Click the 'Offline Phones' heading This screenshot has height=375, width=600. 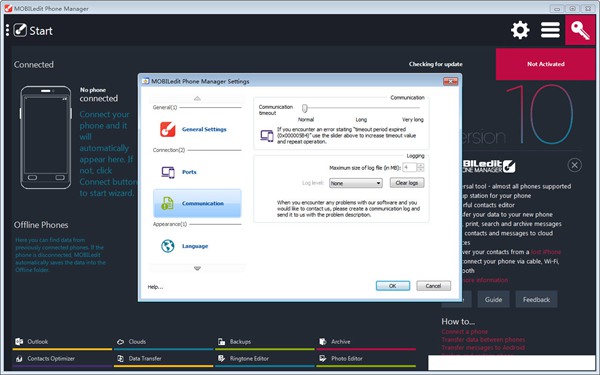click(41, 225)
